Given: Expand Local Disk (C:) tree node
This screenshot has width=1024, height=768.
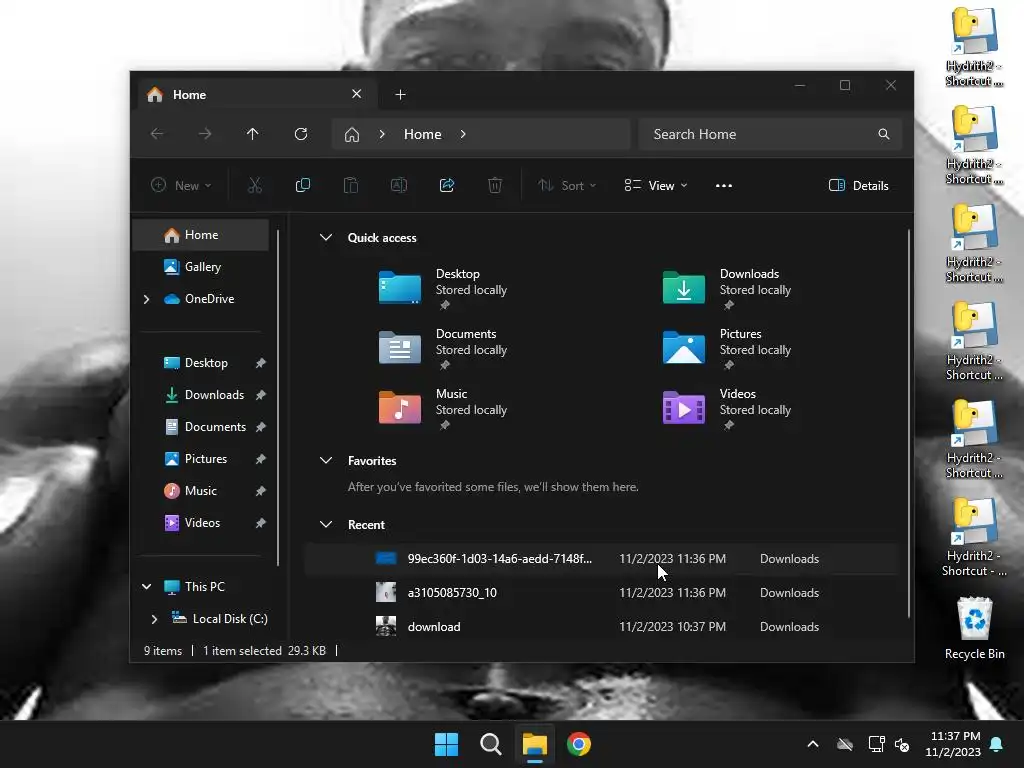Looking at the screenshot, I should [154, 618].
